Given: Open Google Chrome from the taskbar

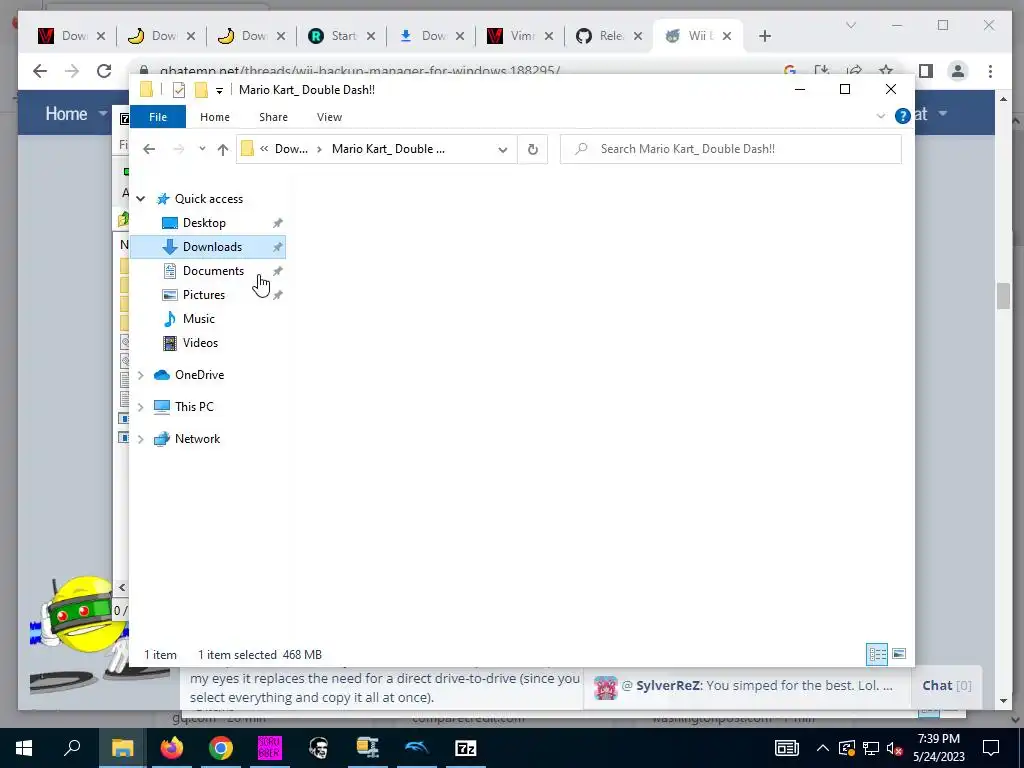Looking at the screenshot, I should click(x=221, y=748).
